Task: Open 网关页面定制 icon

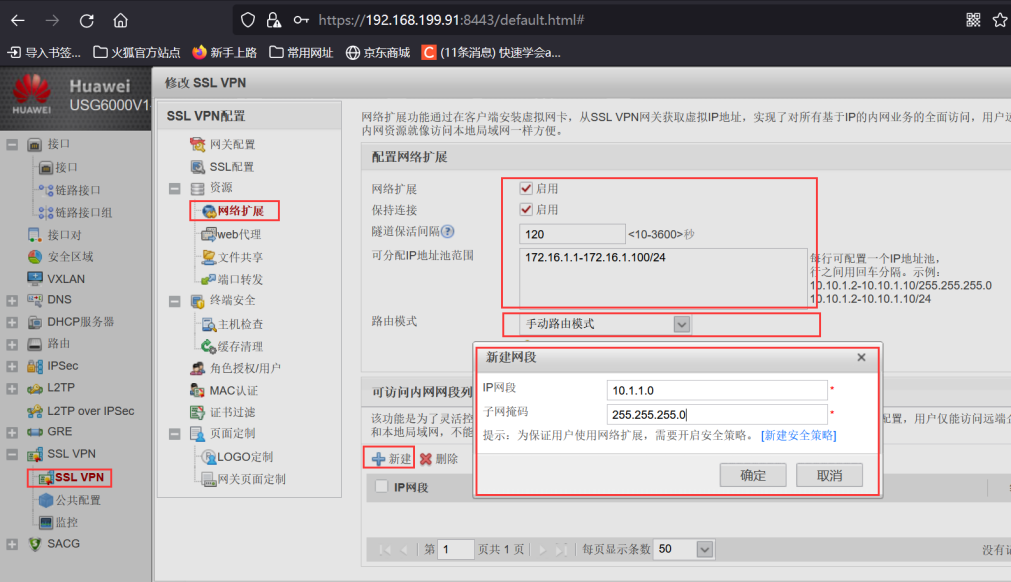Action: [x=209, y=480]
